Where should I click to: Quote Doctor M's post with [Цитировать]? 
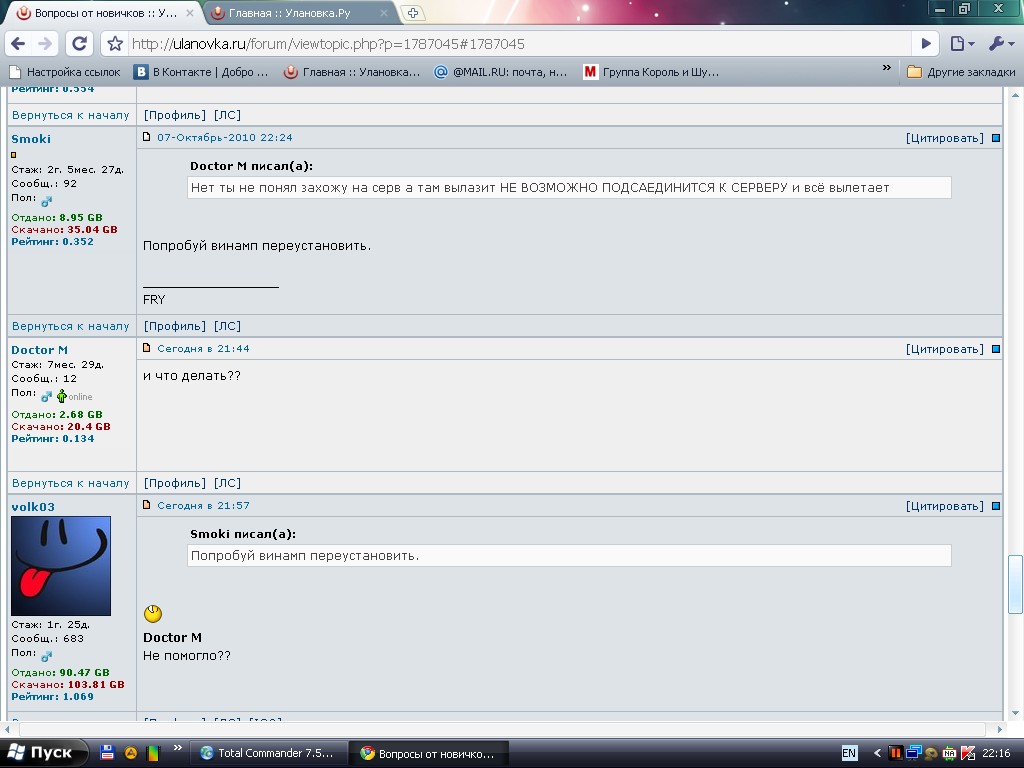944,349
